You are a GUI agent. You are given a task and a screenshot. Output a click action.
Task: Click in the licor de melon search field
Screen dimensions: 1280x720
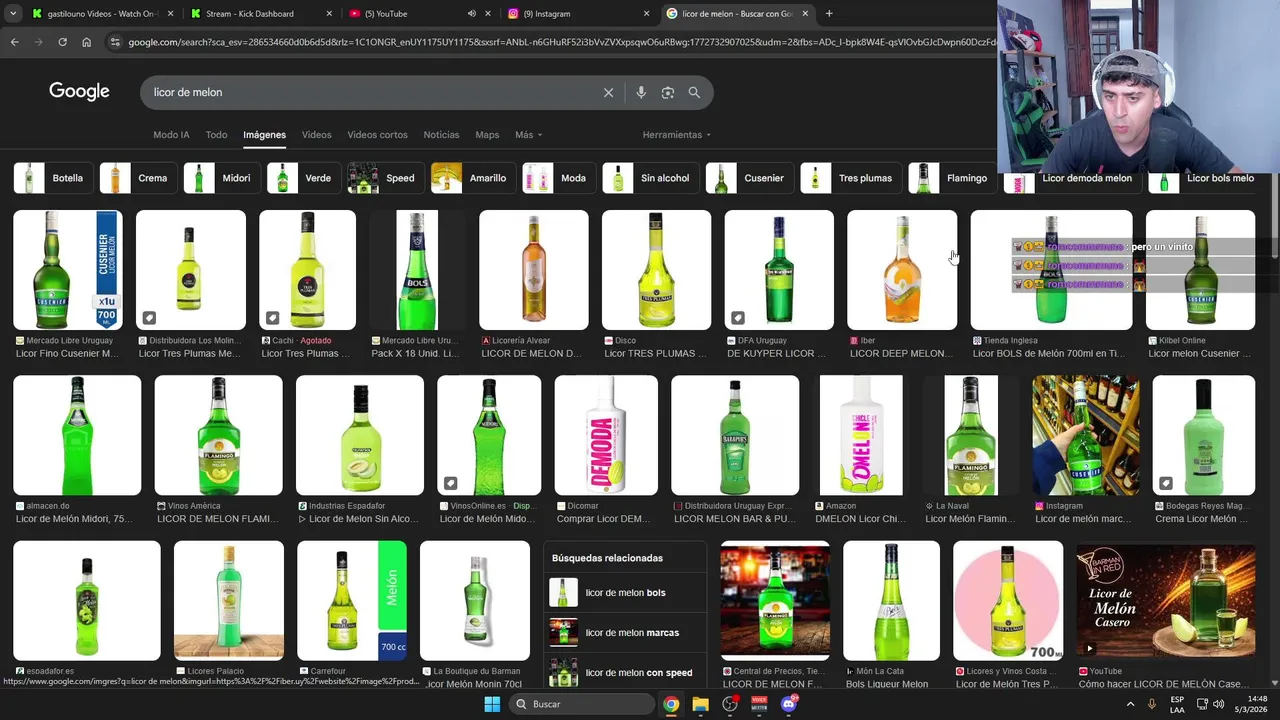tap(370, 92)
